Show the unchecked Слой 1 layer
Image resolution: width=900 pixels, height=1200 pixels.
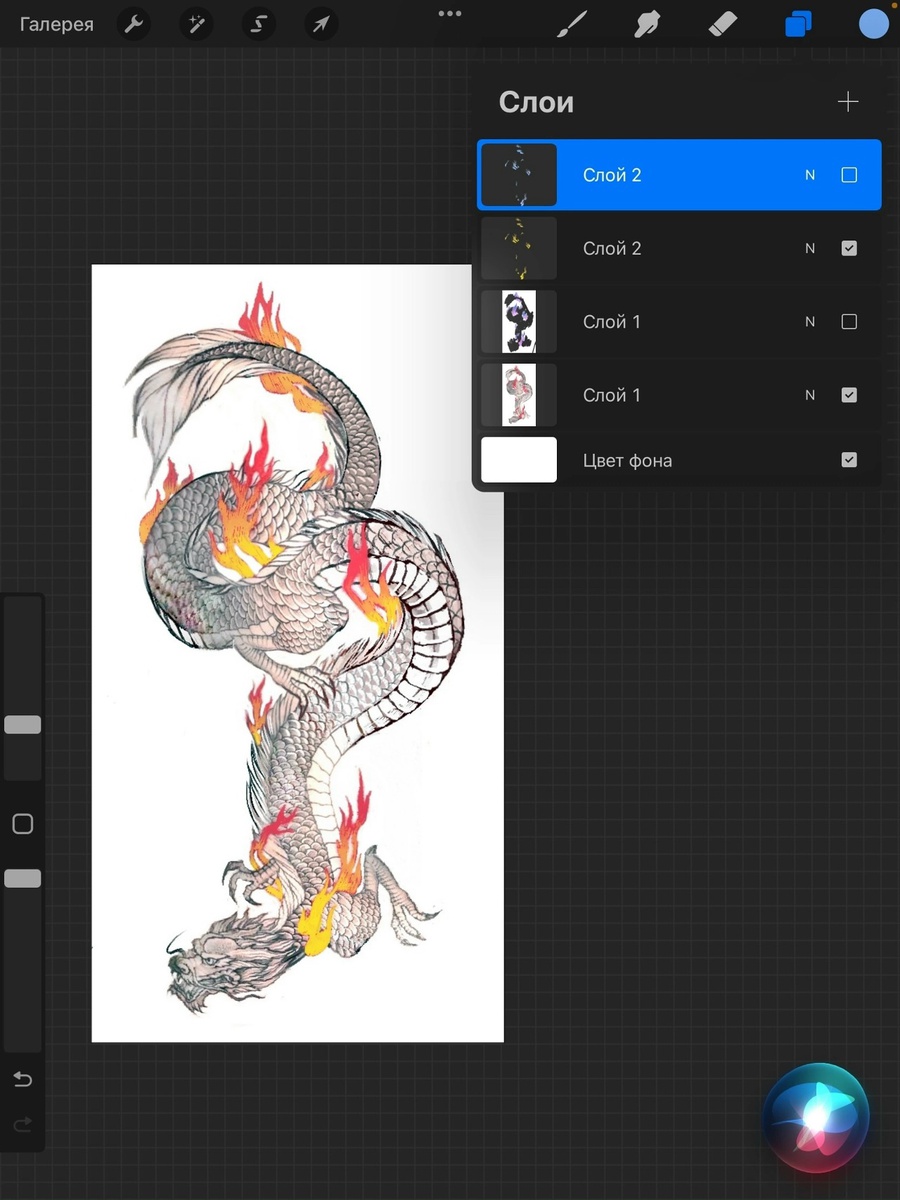[849, 322]
